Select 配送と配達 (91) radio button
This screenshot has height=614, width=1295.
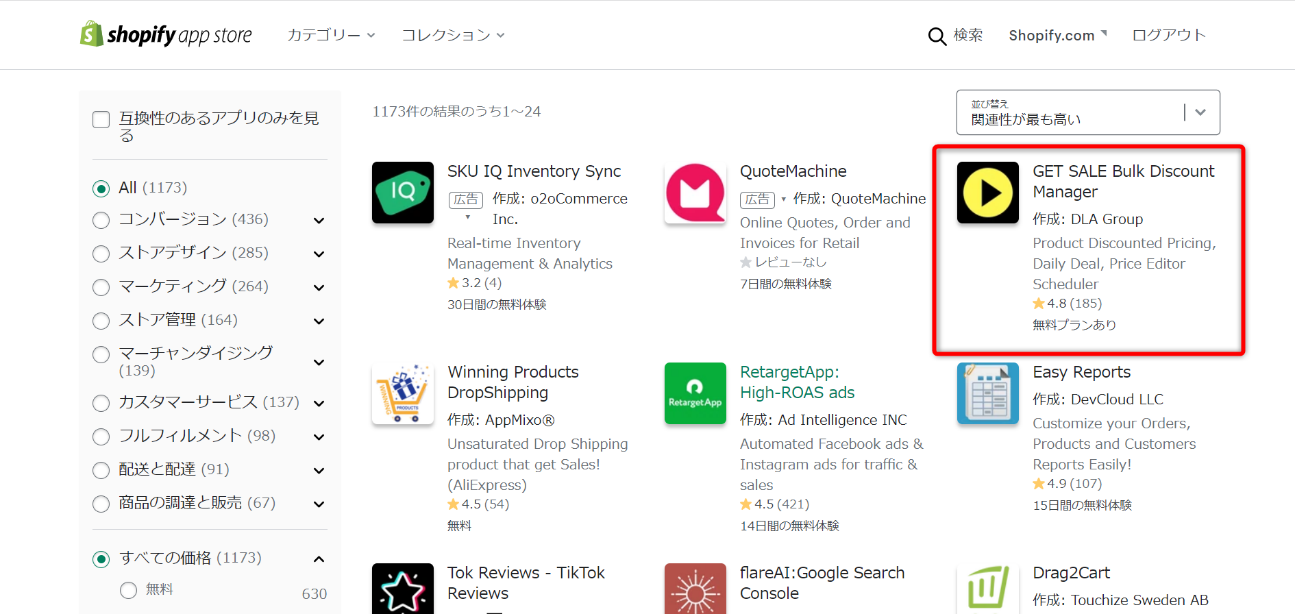(x=101, y=470)
